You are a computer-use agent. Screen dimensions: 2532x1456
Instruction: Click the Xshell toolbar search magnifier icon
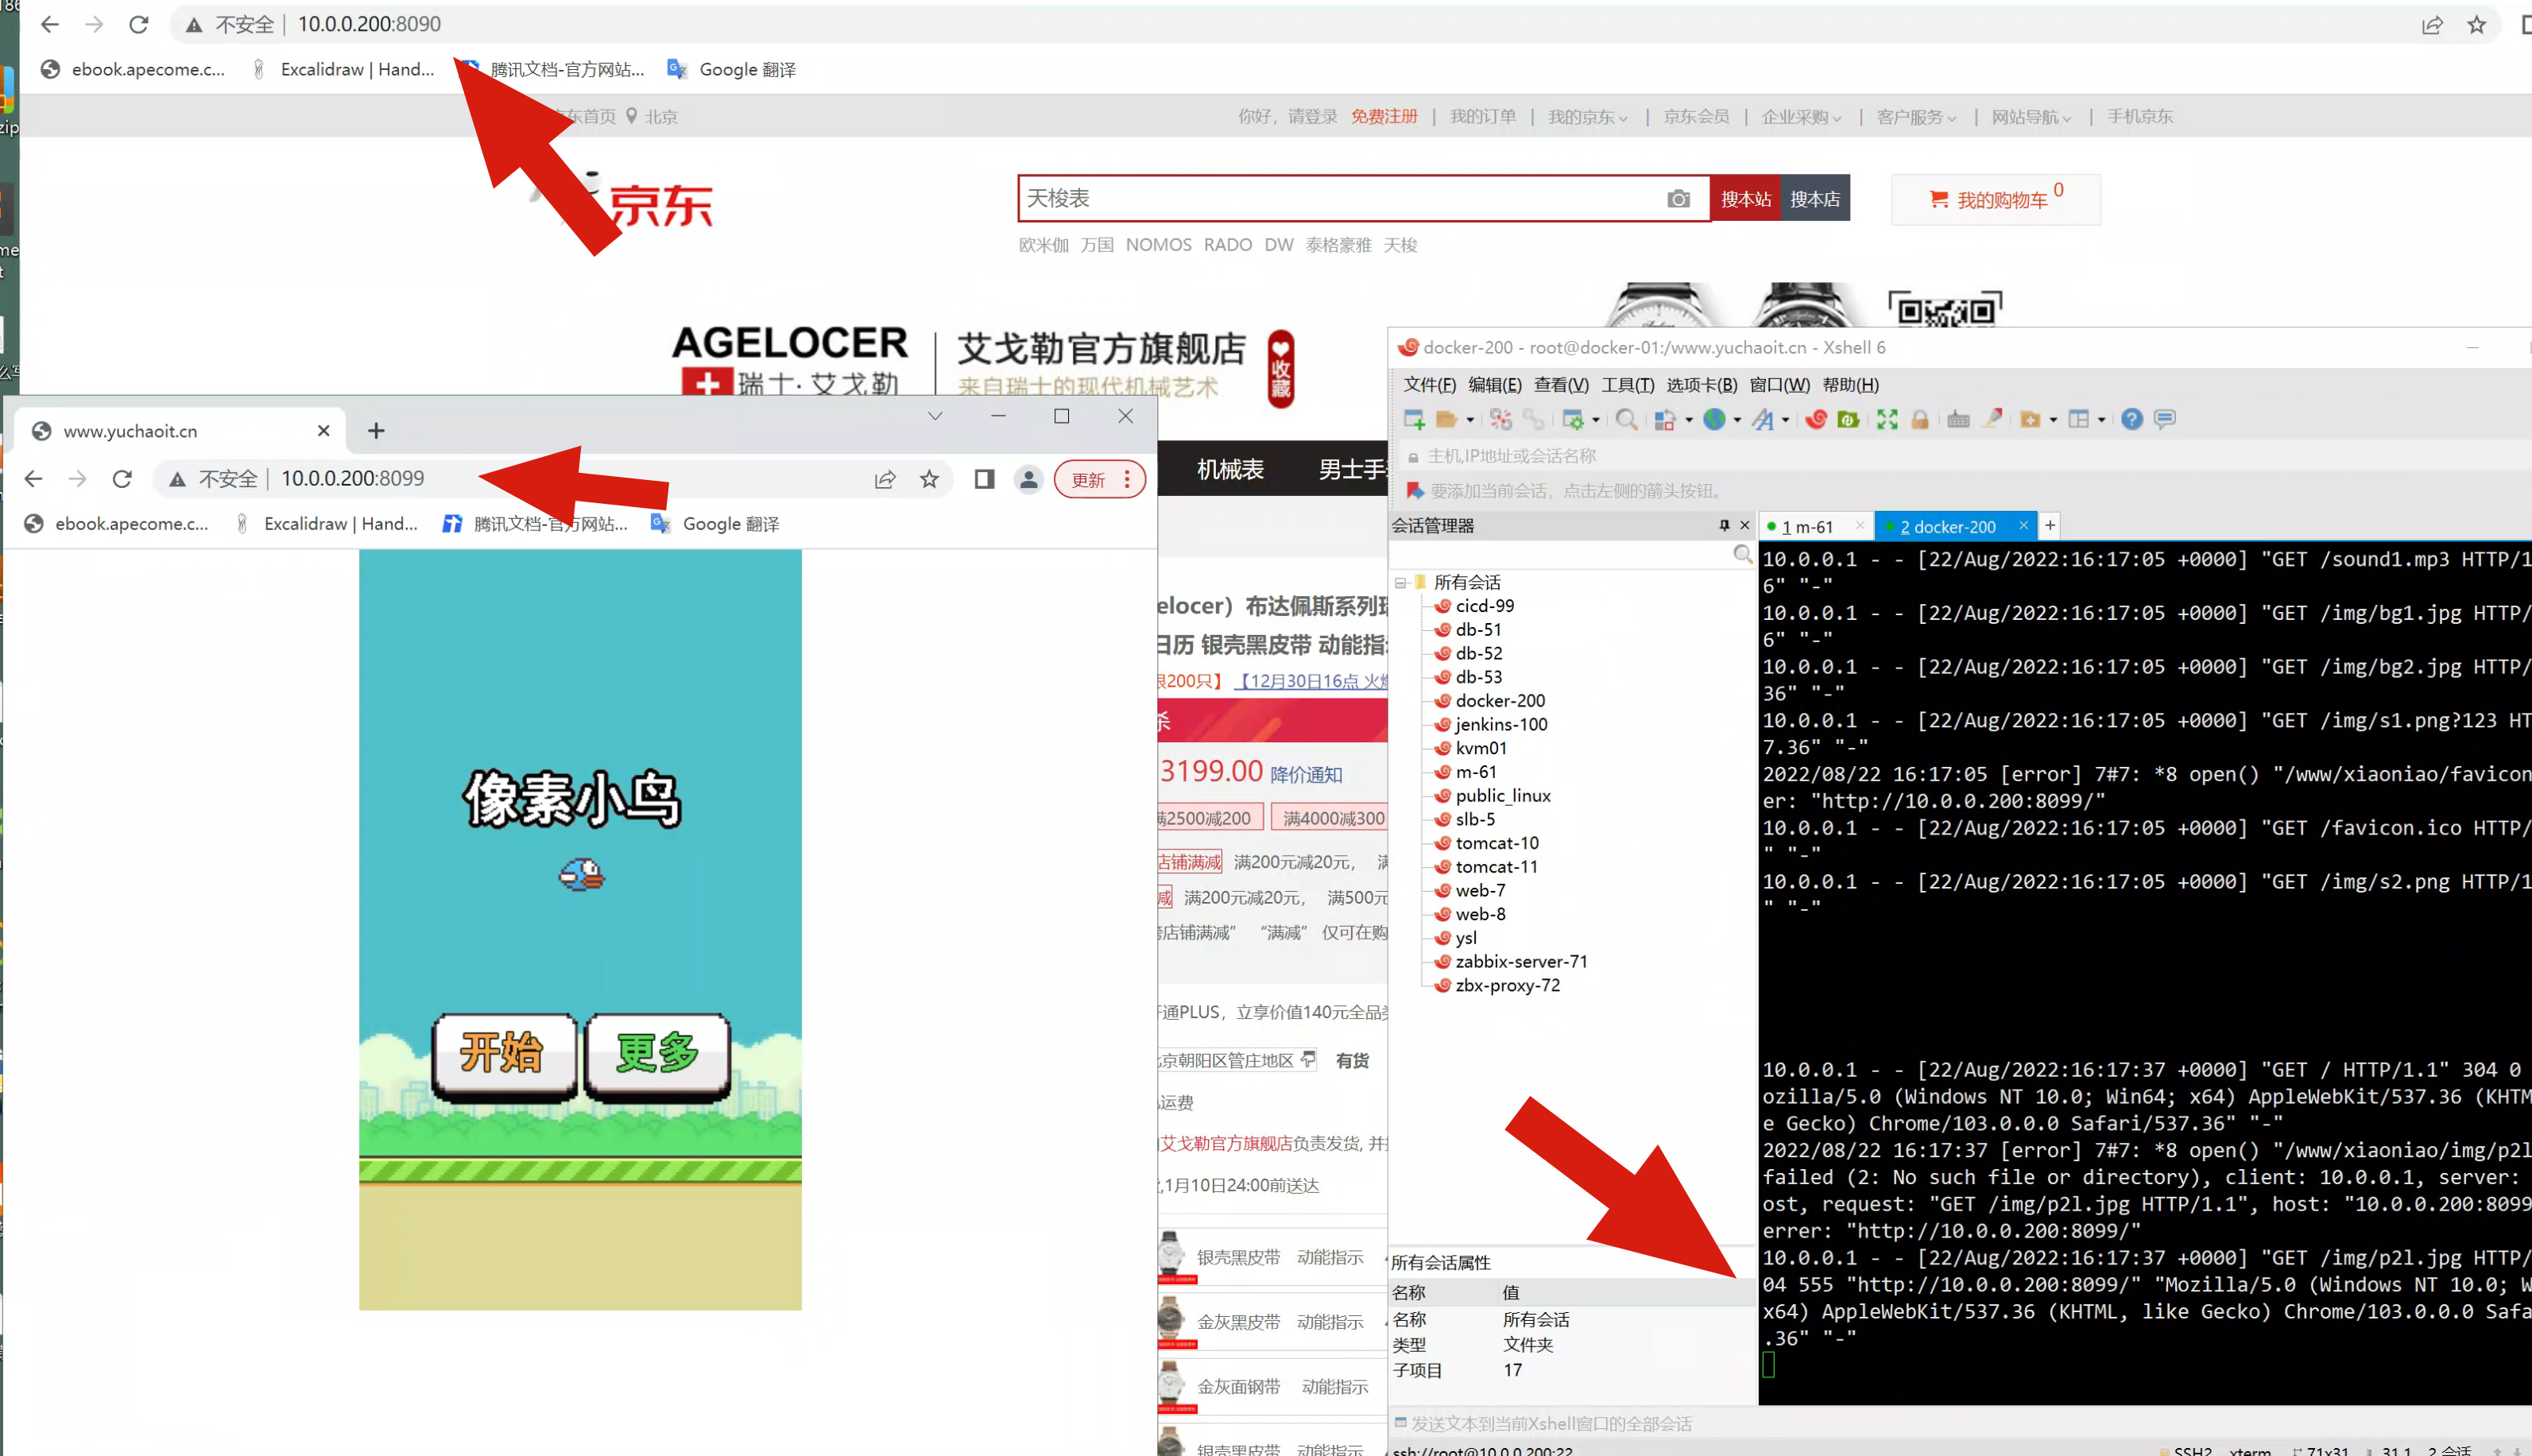pyautogui.click(x=1626, y=419)
